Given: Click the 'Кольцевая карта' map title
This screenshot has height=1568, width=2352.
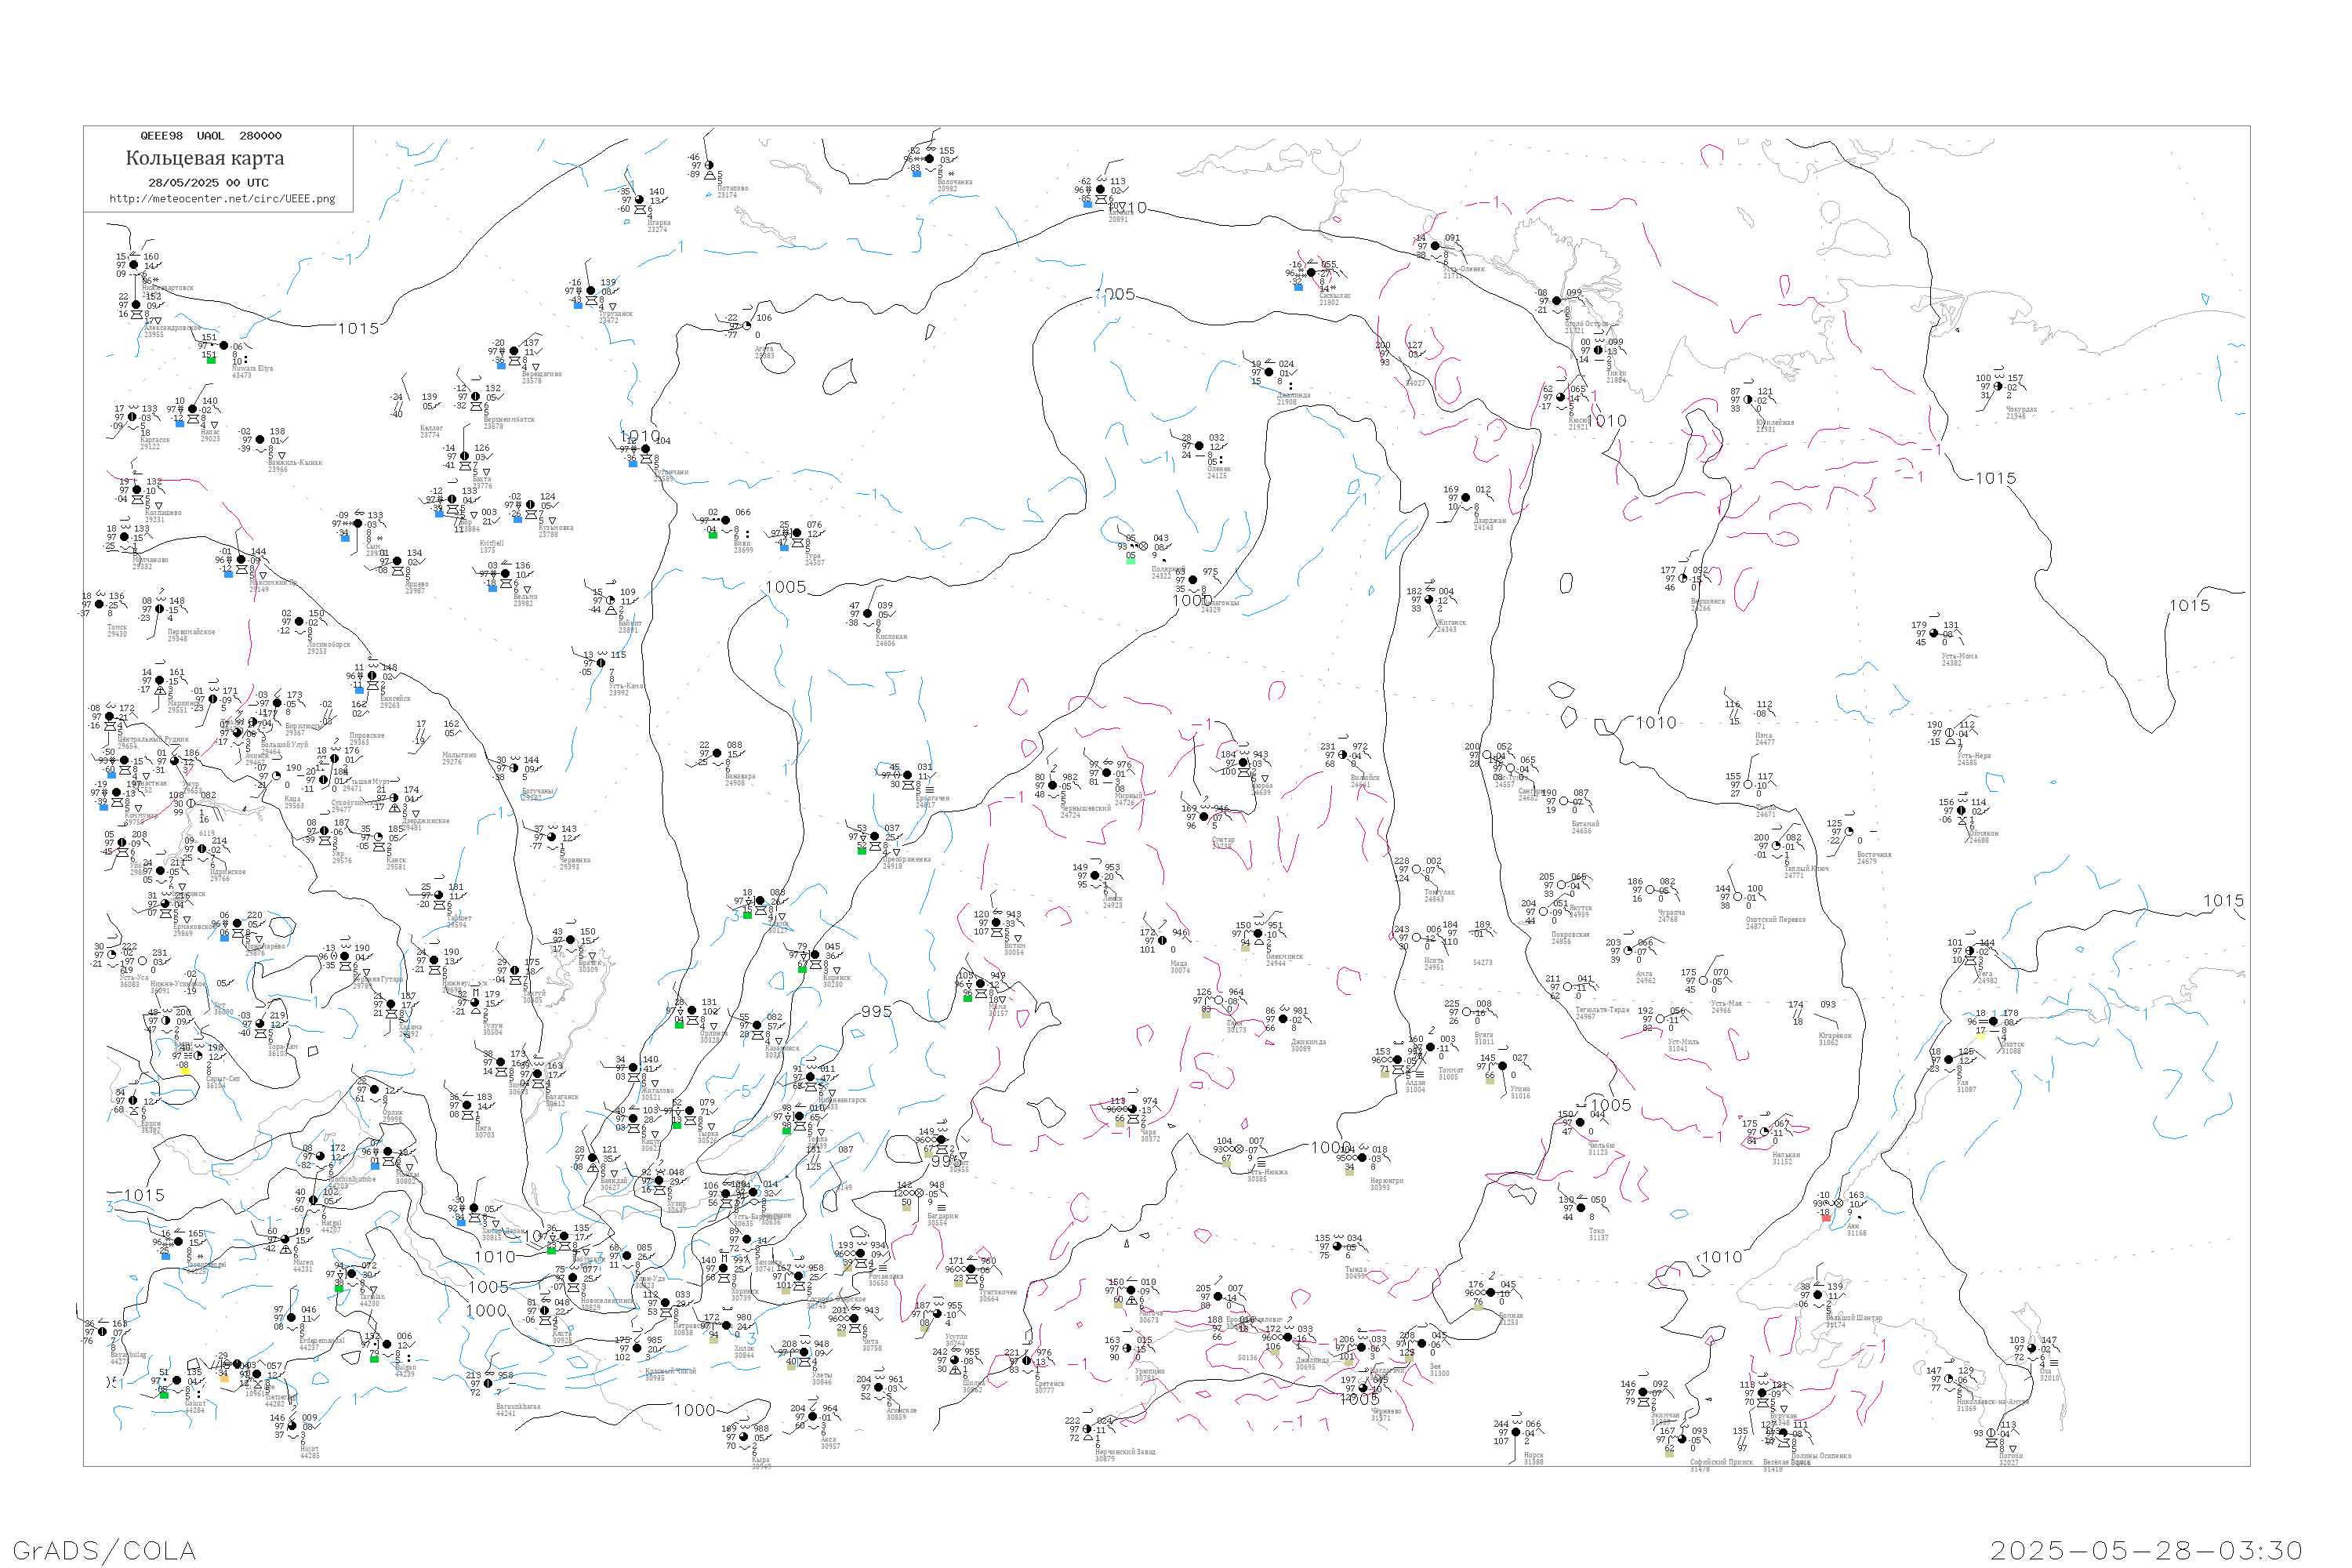Looking at the screenshot, I should tap(205, 158).
